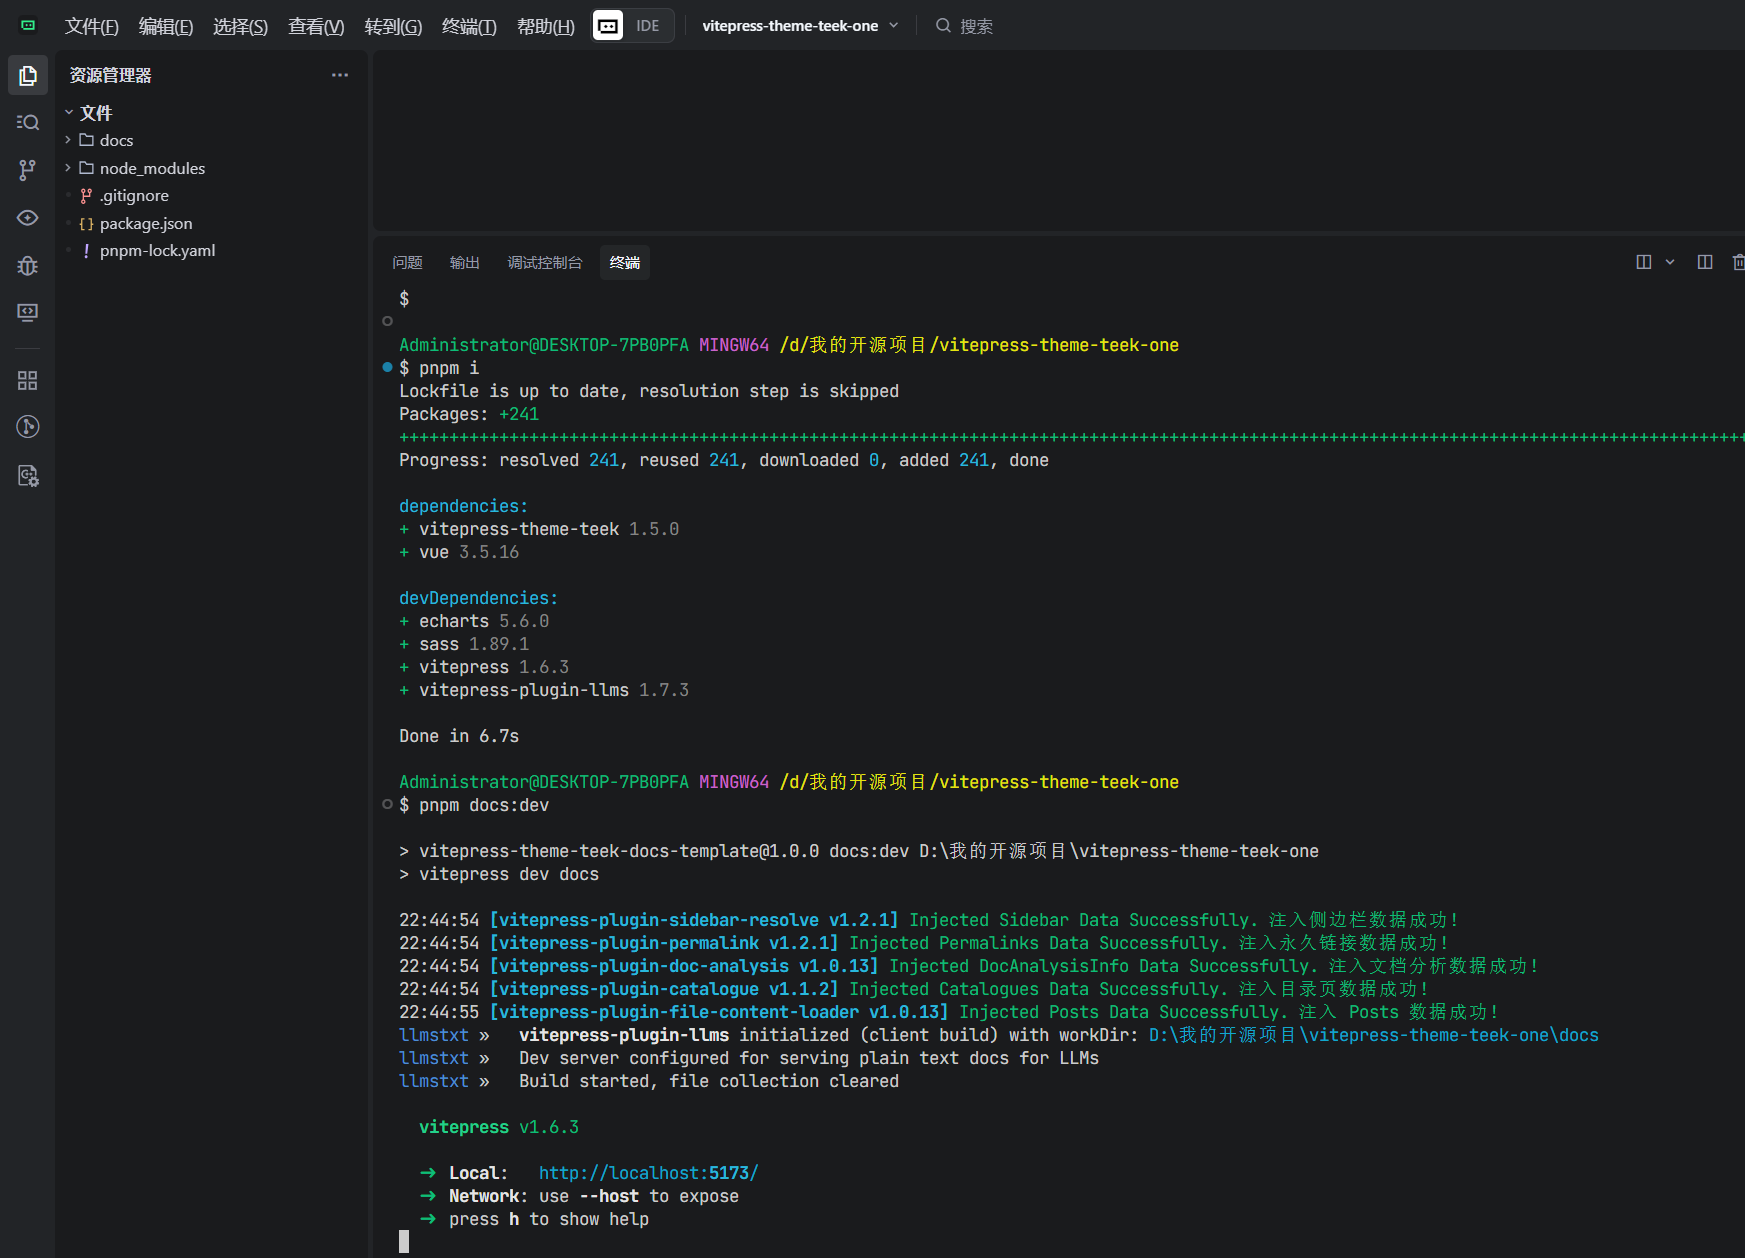Click the circular git graph icon in sidebar
Viewport: 1745px width, 1258px height.
(28, 427)
